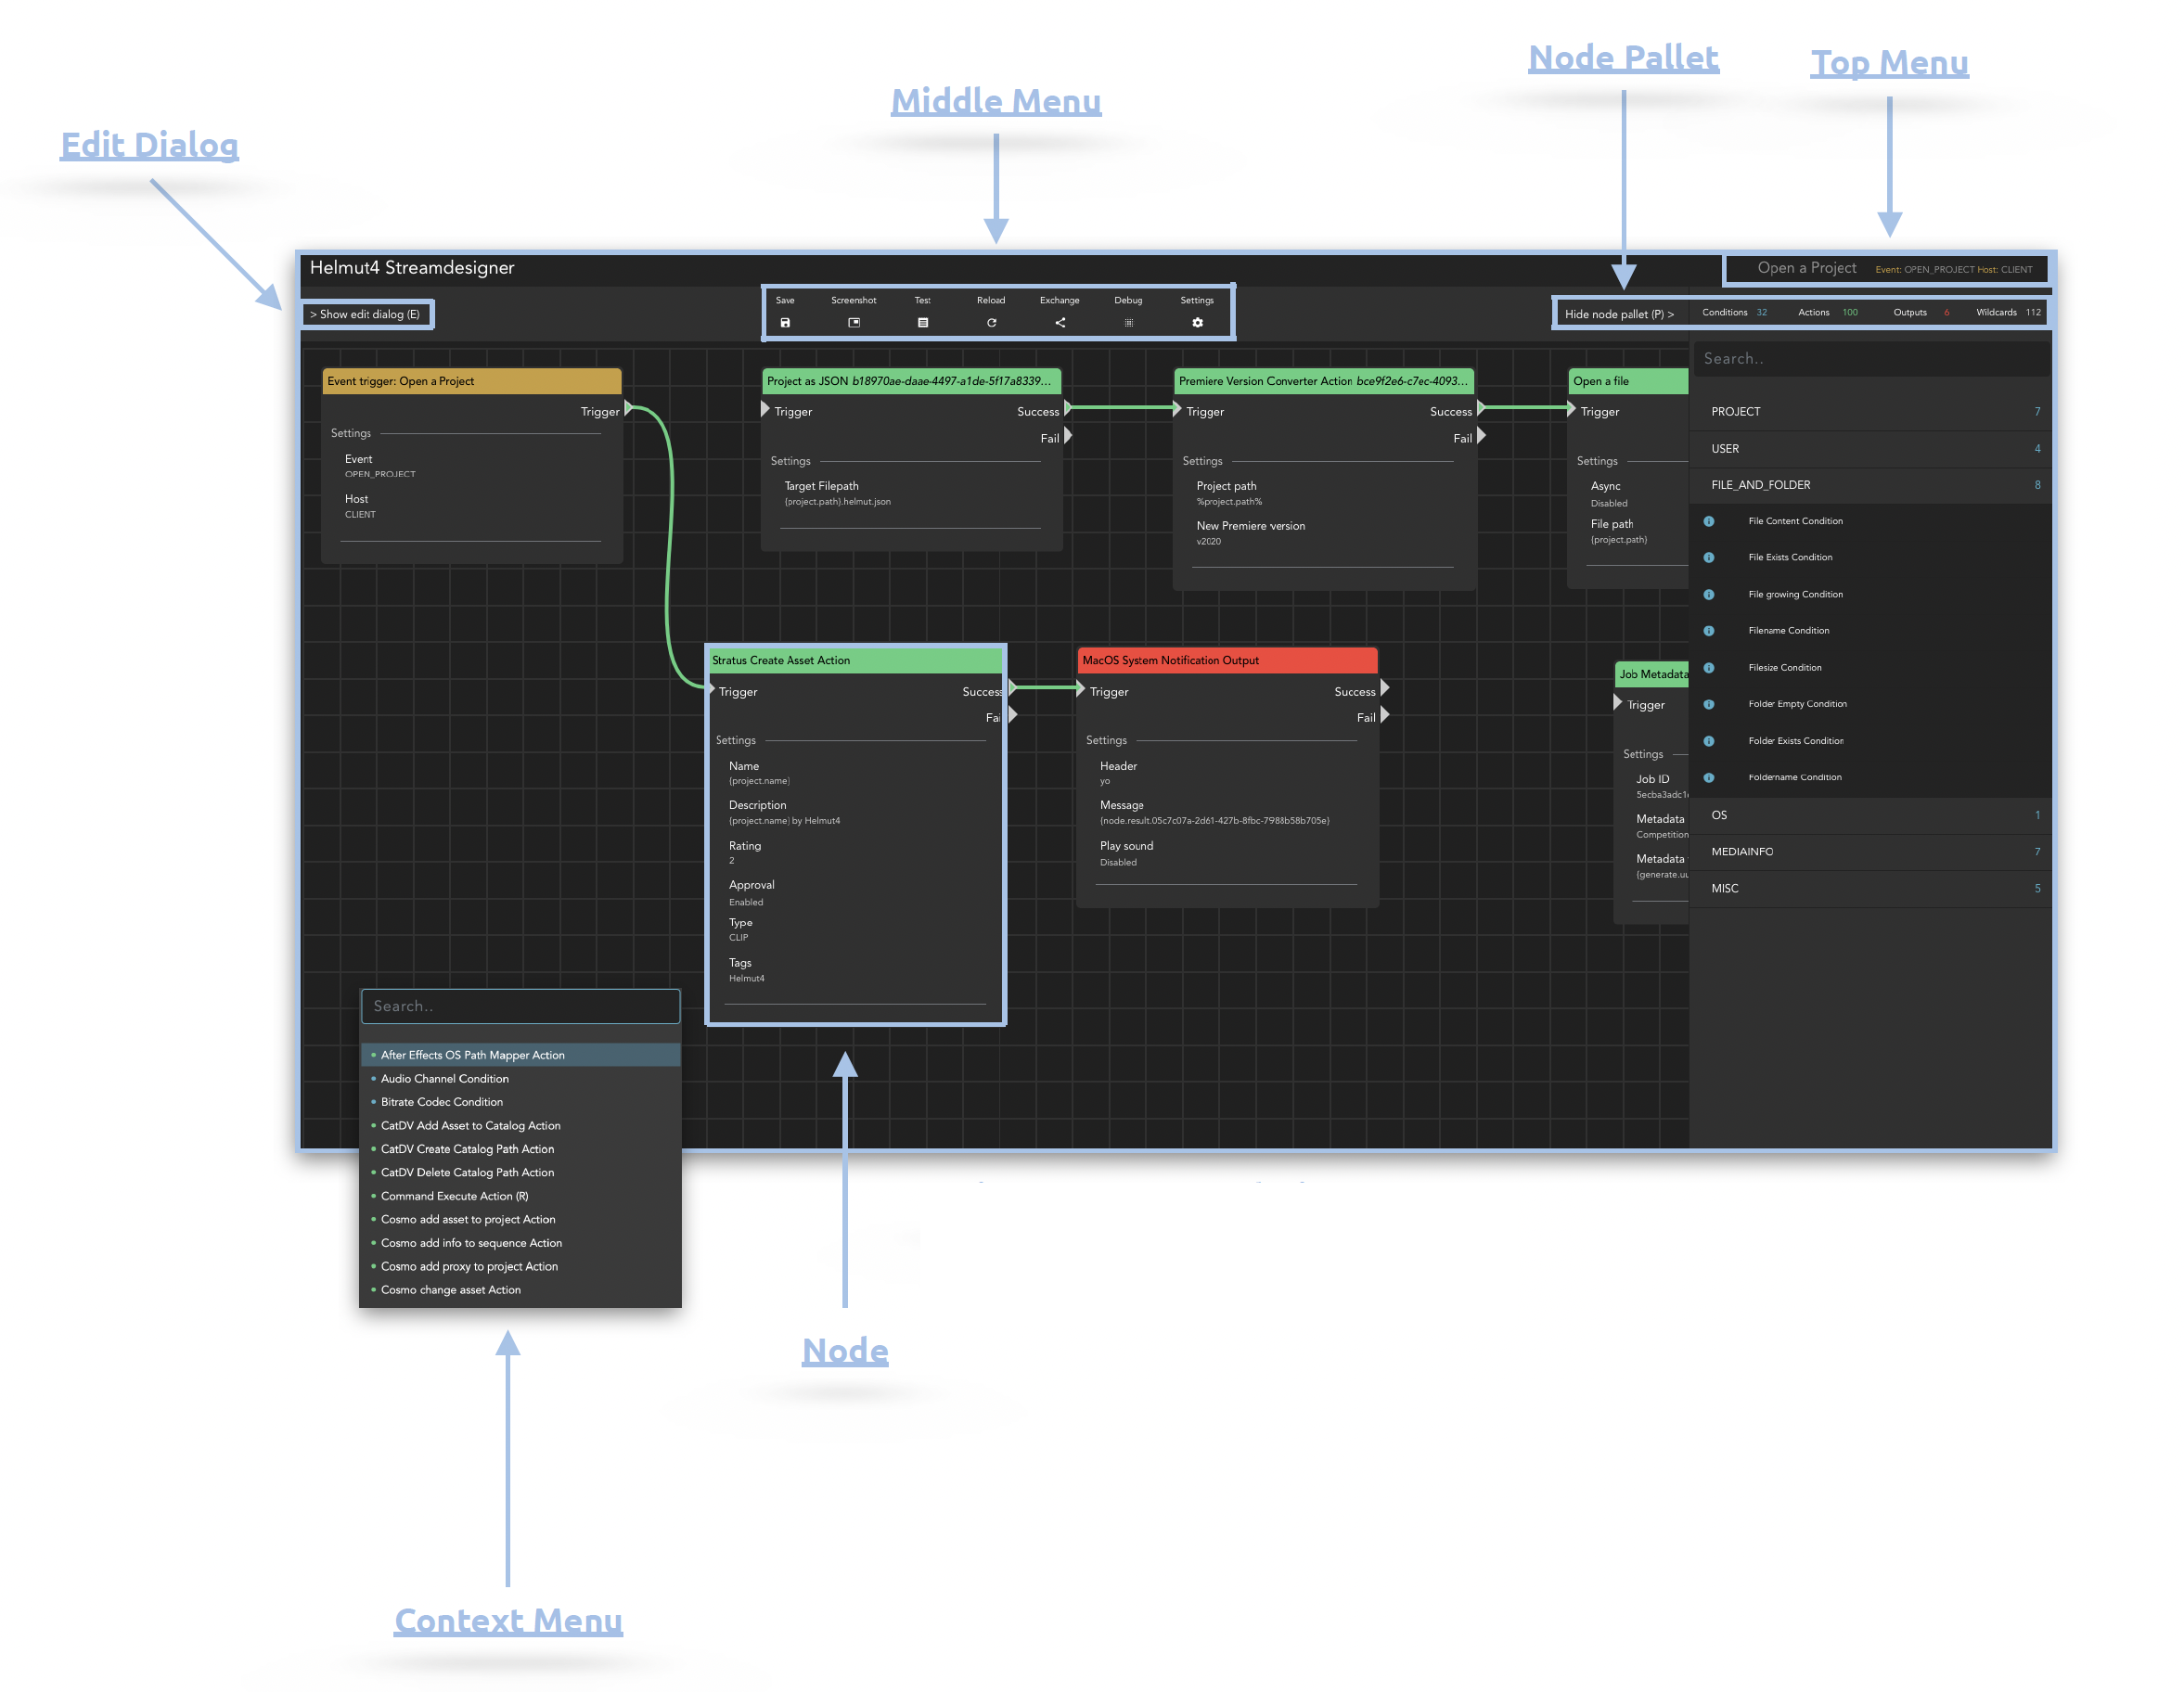Click the Test list icon
This screenshot has height=1692, width=2184.
pyautogui.click(x=923, y=323)
